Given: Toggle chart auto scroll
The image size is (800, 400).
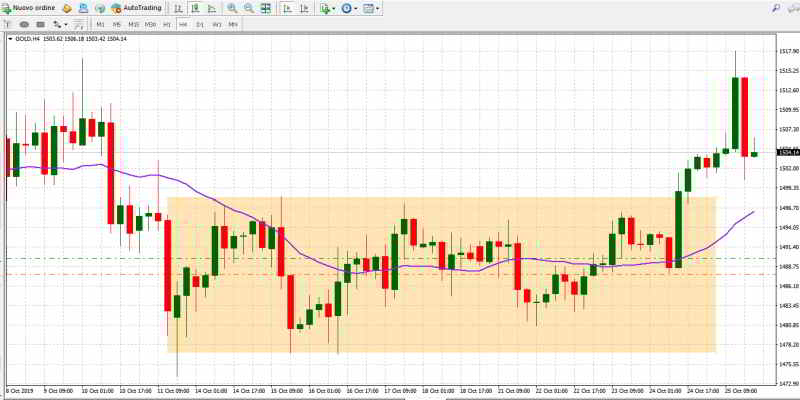Looking at the screenshot, I should pos(287,8).
